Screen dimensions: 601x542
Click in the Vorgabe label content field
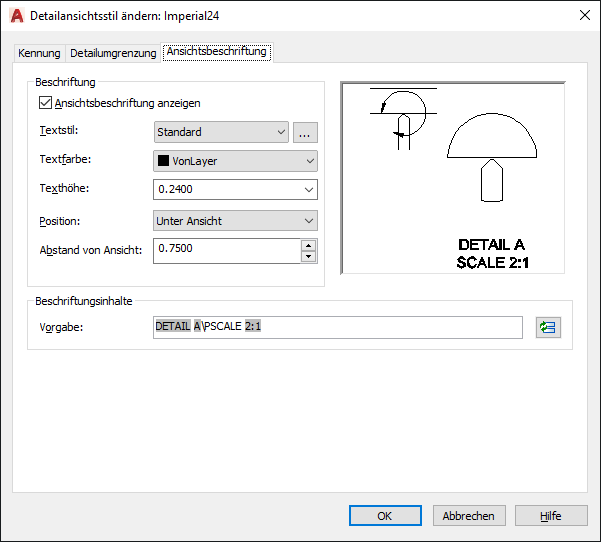[338, 327]
